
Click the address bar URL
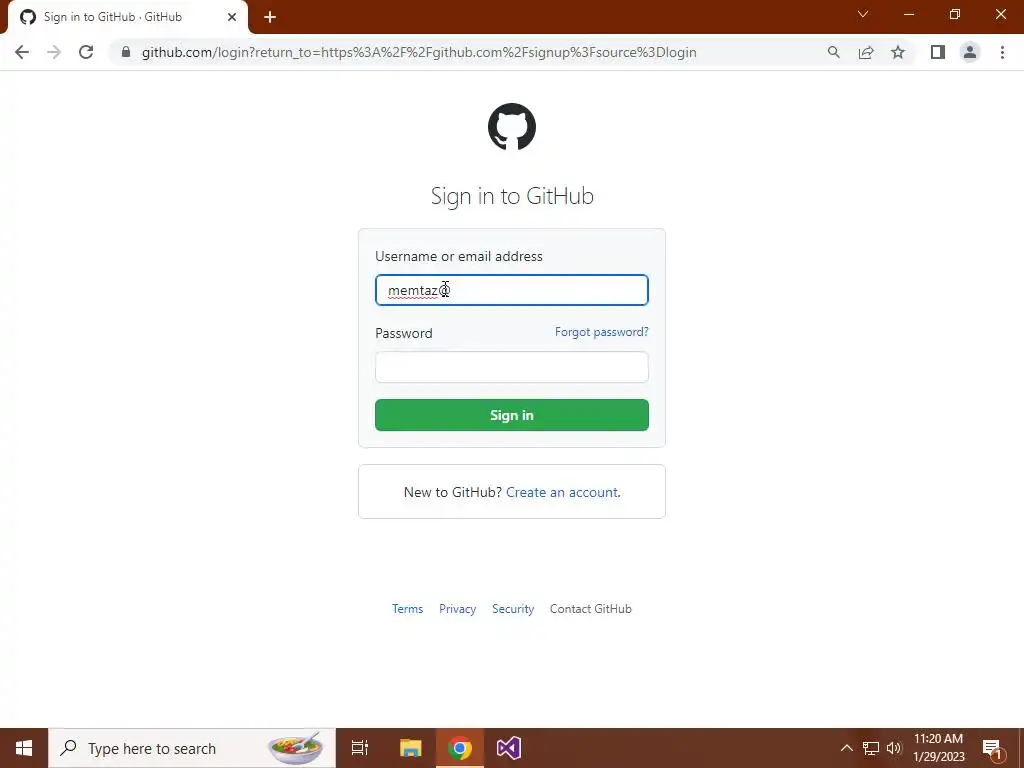pyautogui.click(x=419, y=52)
